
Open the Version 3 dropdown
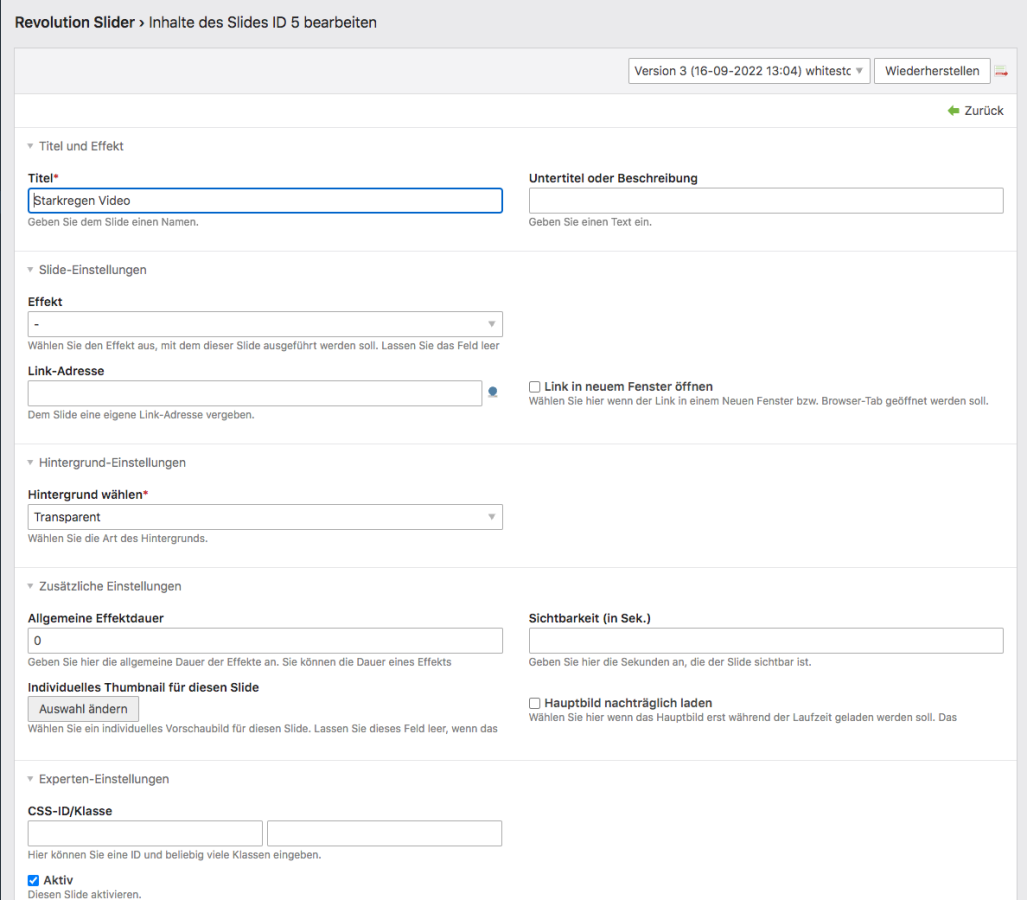point(748,71)
